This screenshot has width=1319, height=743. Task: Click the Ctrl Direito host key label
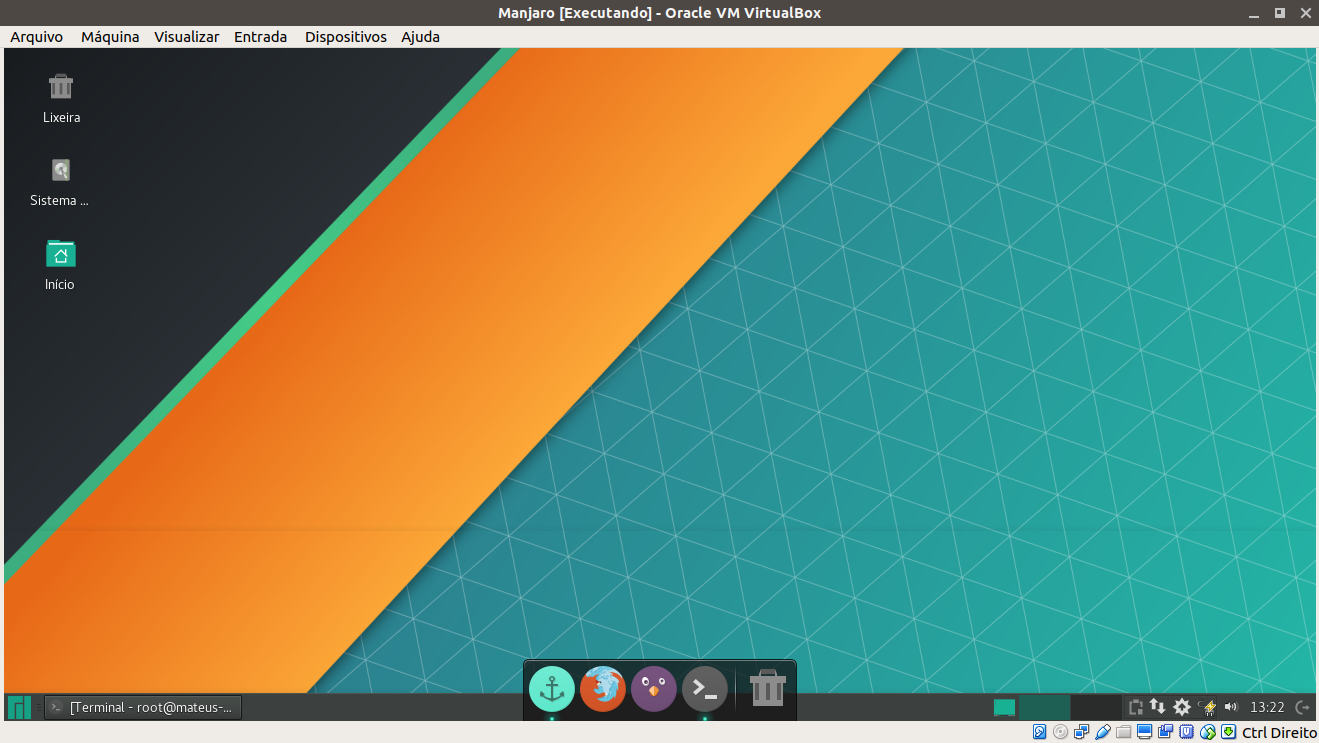tap(1279, 733)
